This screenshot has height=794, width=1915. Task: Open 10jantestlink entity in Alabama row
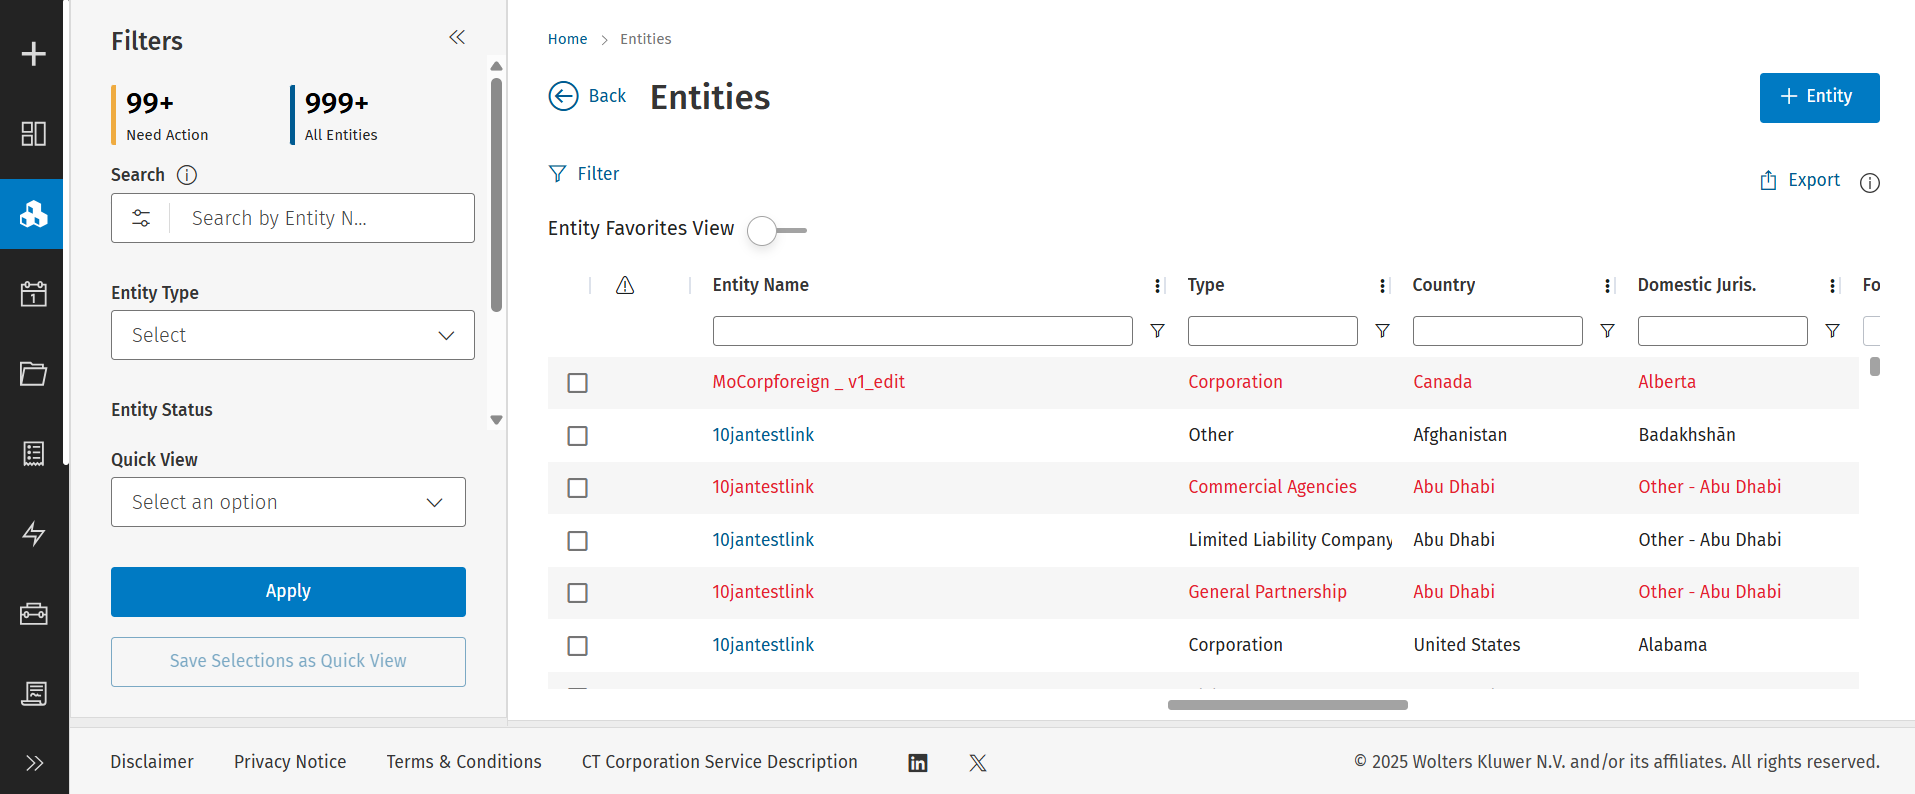[x=763, y=645]
